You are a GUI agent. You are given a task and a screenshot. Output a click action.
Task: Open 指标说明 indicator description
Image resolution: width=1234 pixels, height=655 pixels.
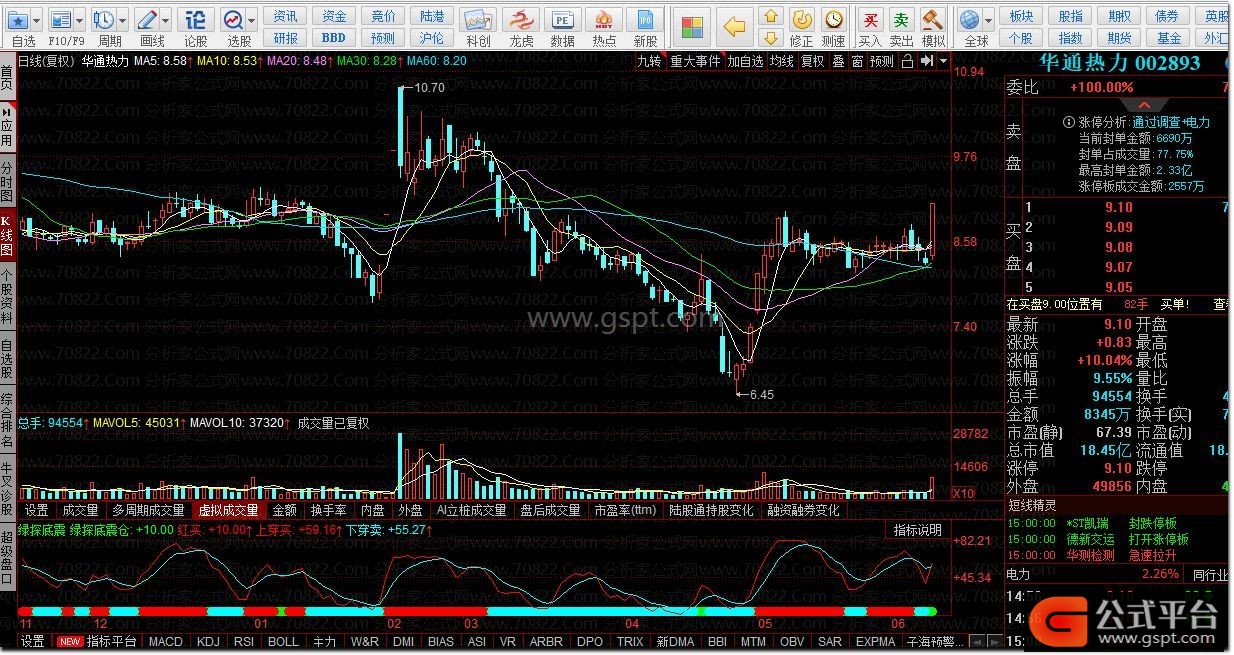coord(917,530)
